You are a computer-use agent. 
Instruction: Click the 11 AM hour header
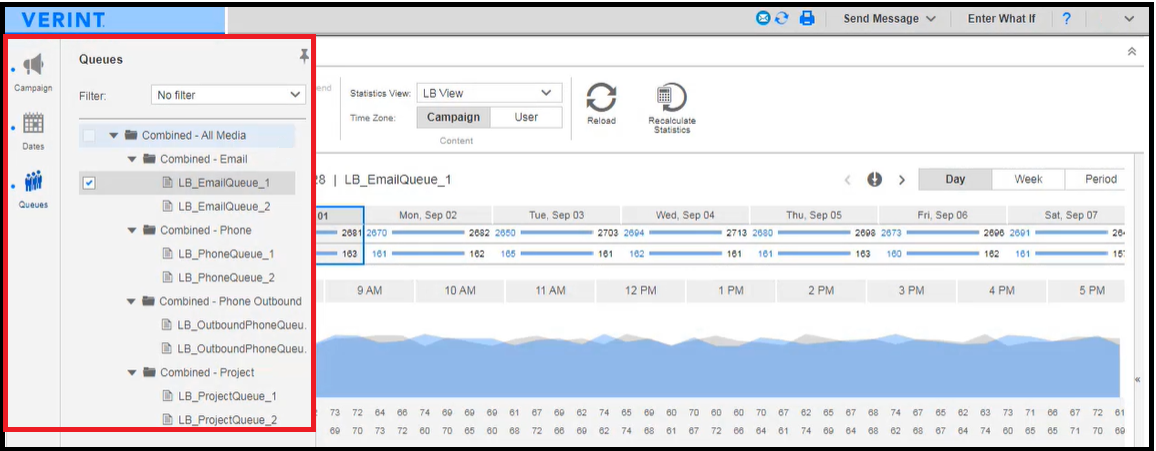(550, 291)
